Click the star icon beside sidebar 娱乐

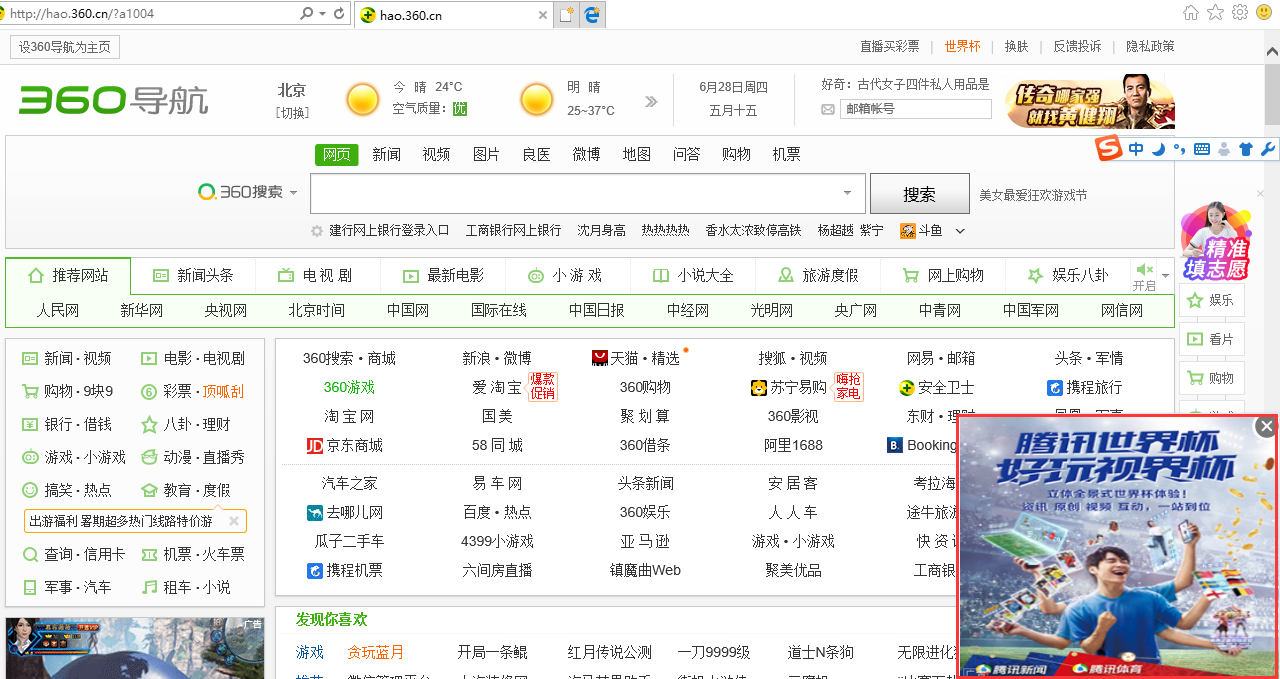click(x=1194, y=300)
